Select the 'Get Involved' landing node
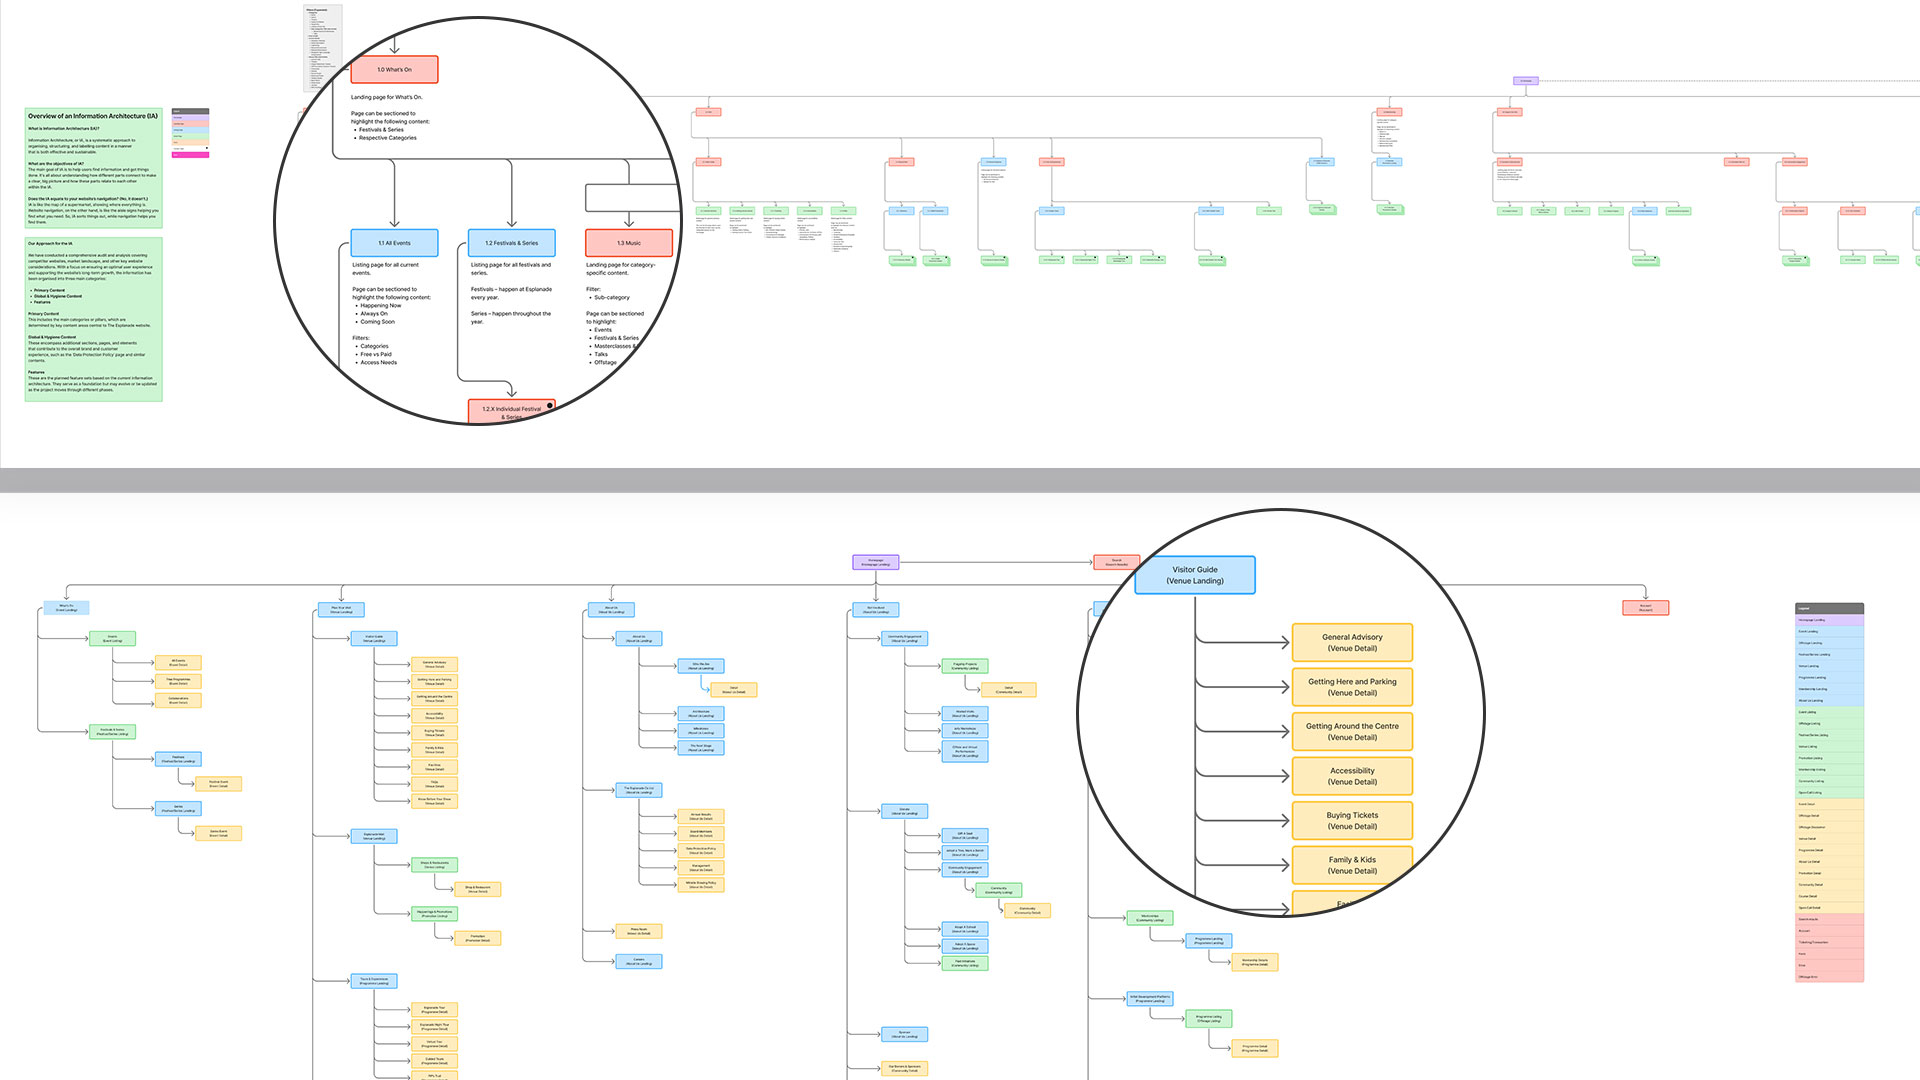This screenshot has width=1920, height=1080. coord(876,609)
